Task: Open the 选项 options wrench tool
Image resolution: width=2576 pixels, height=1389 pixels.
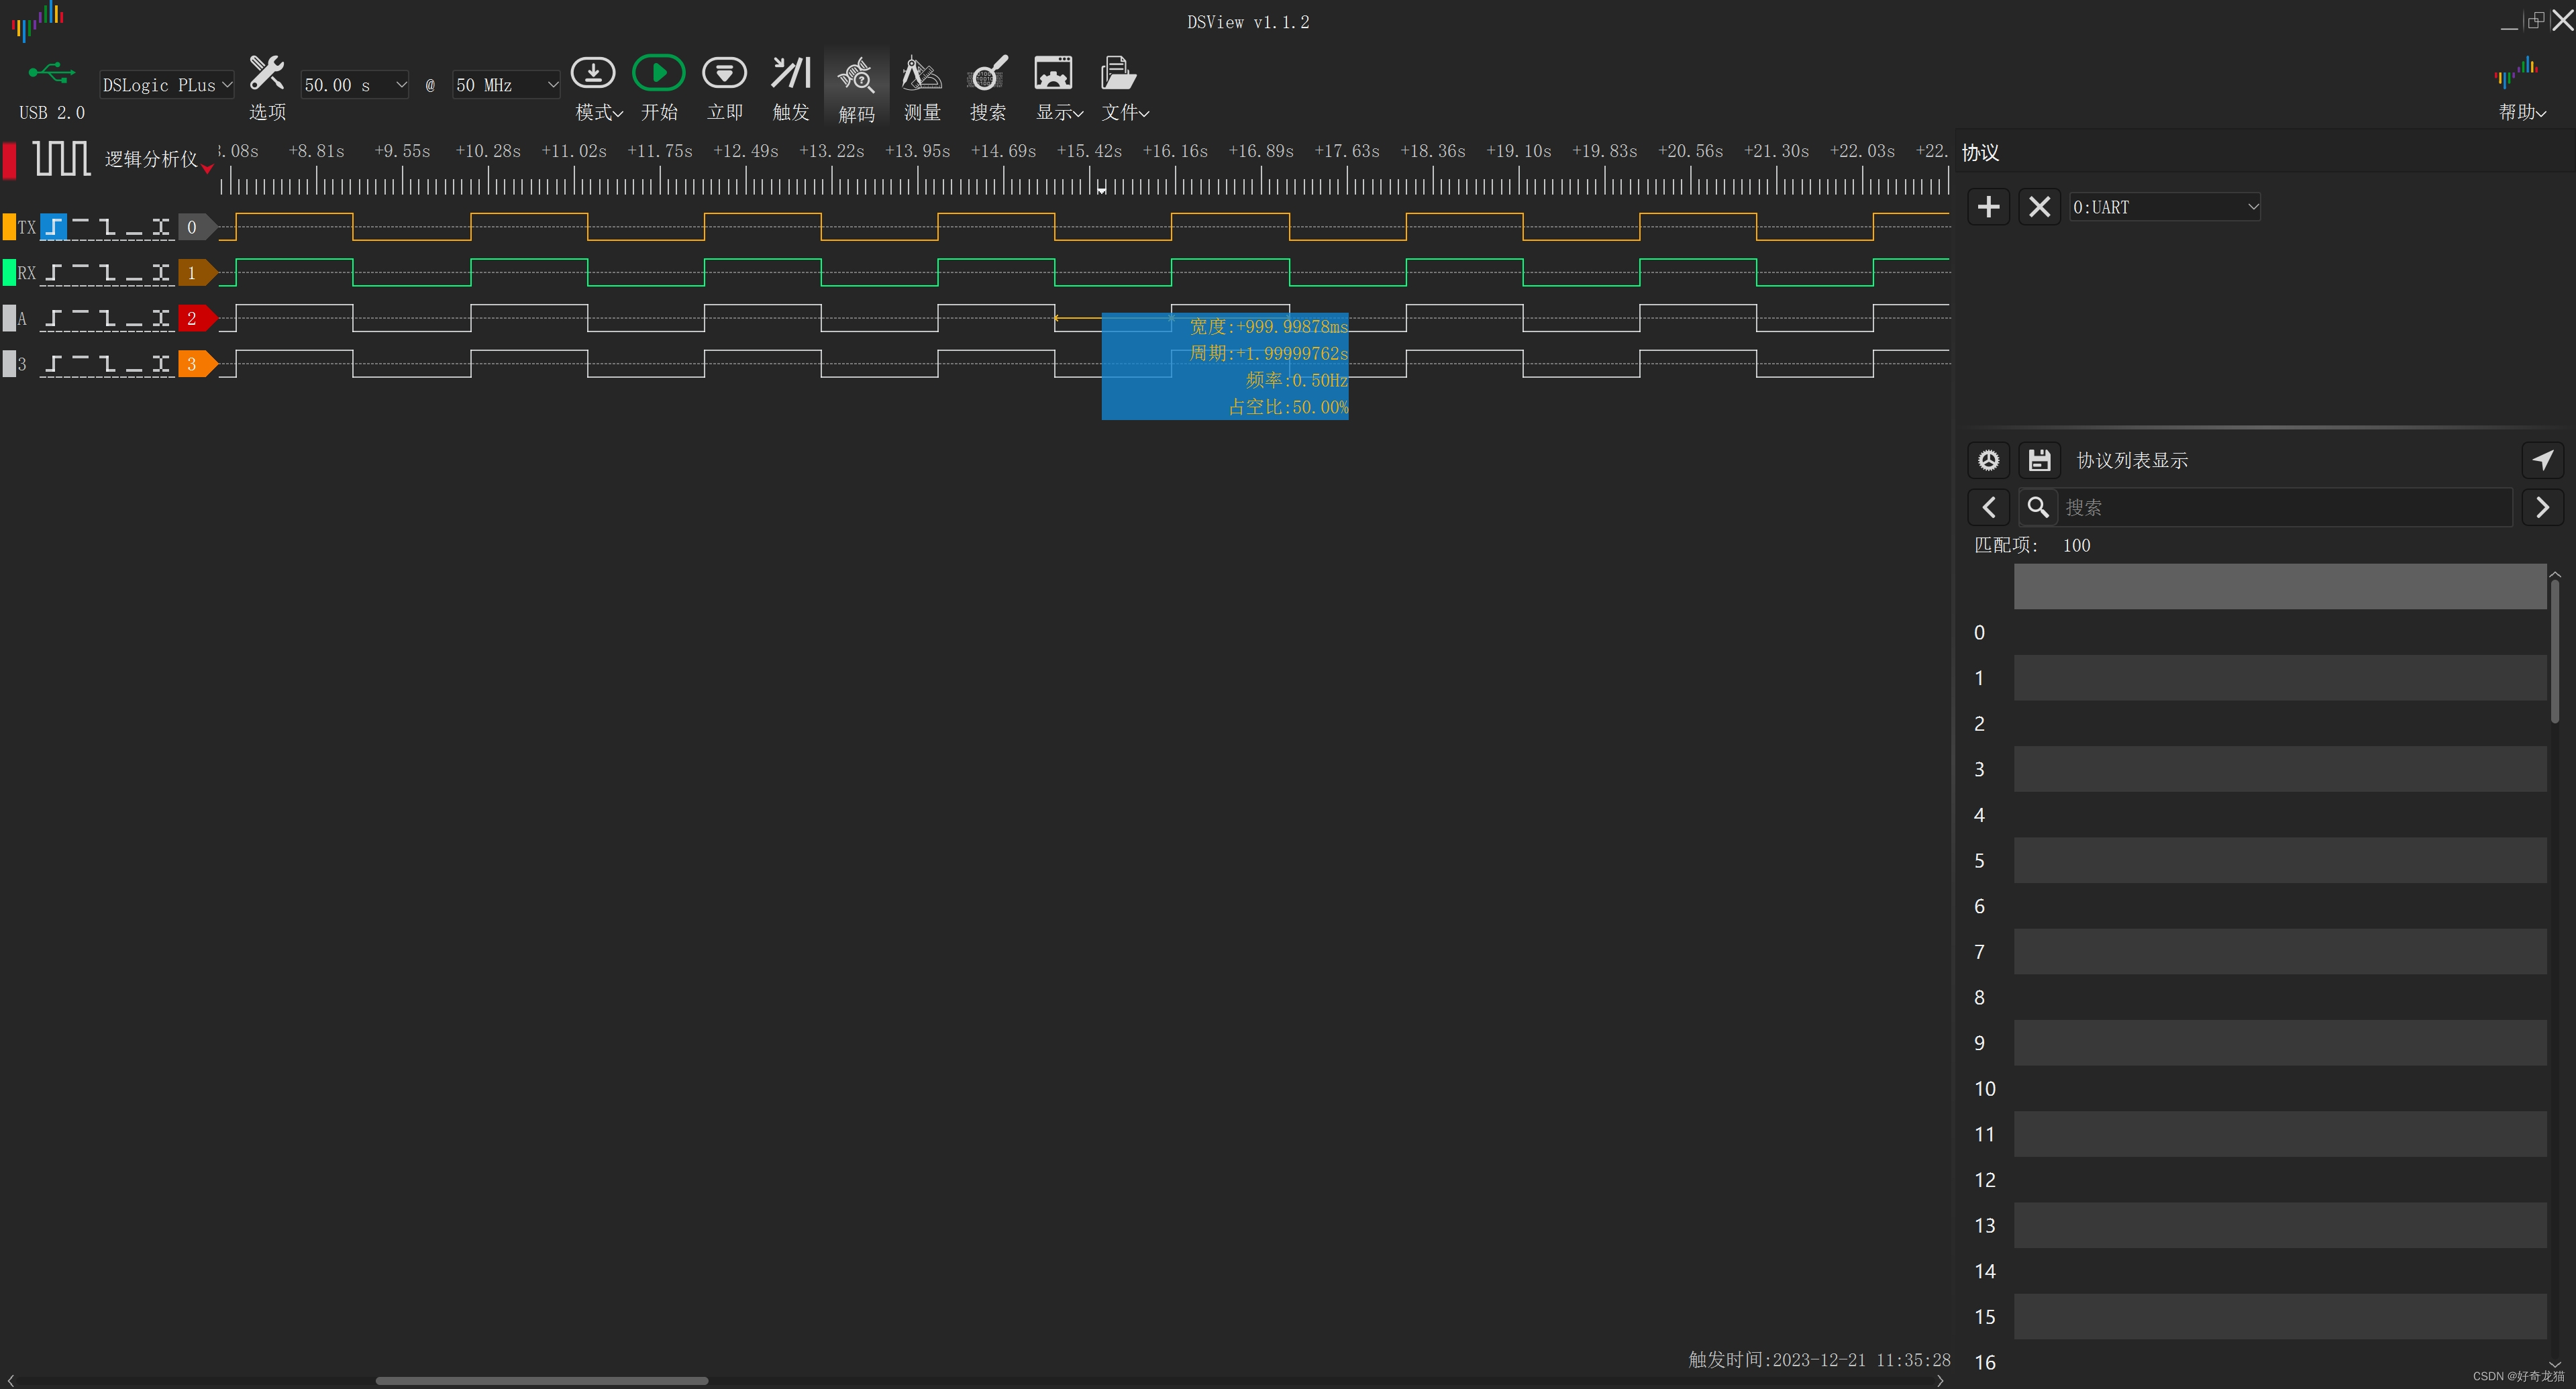Action: click(x=267, y=88)
